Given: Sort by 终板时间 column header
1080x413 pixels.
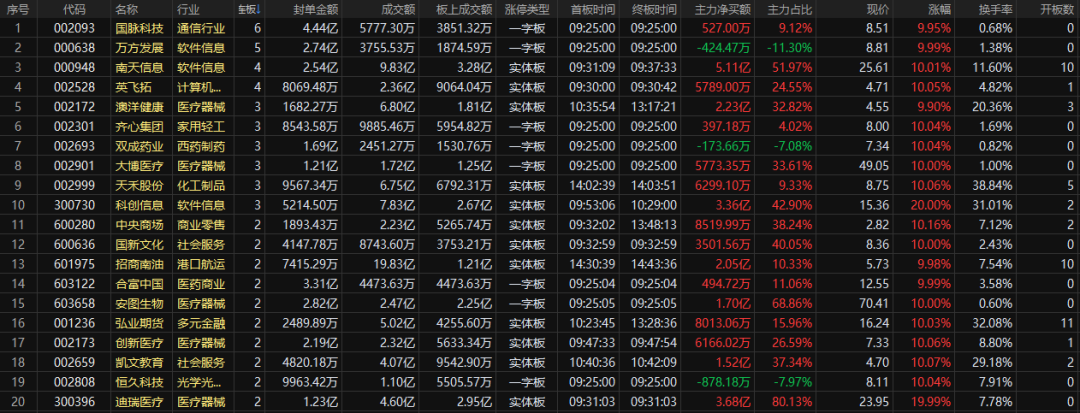Looking at the screenshot, I should [x=654, y=10].
